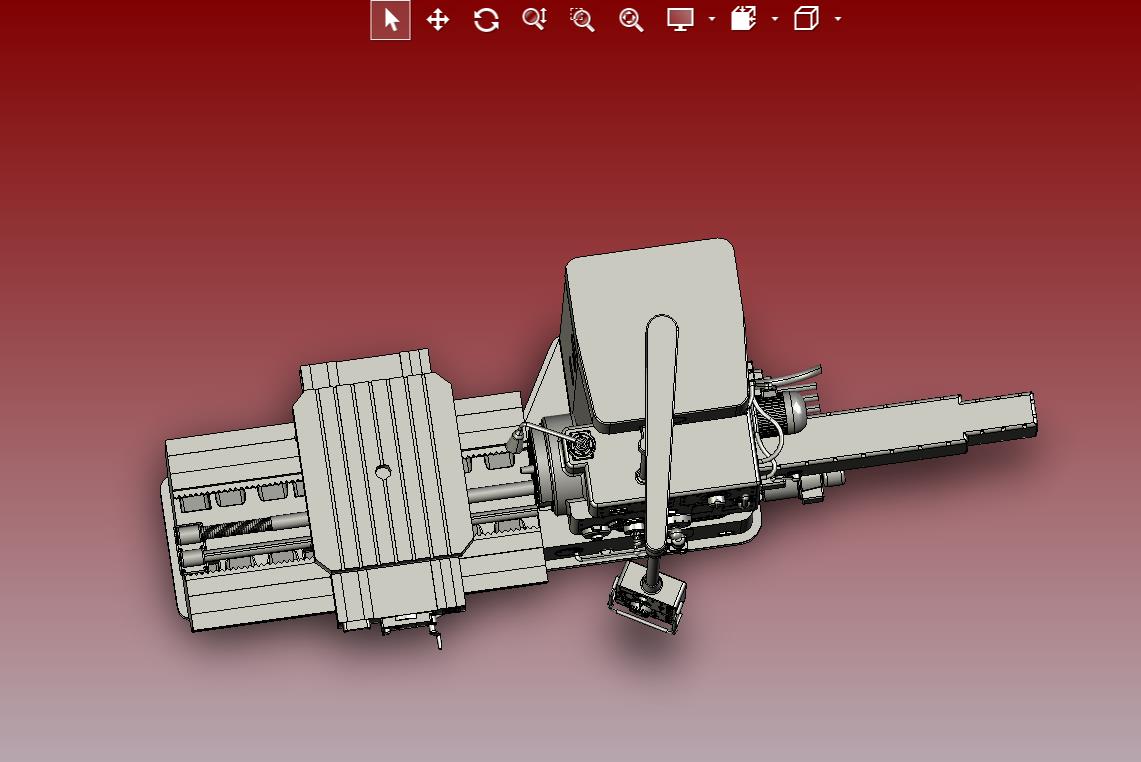Pick the Zoom in/out magnifier tool

(x=534, y=19)
